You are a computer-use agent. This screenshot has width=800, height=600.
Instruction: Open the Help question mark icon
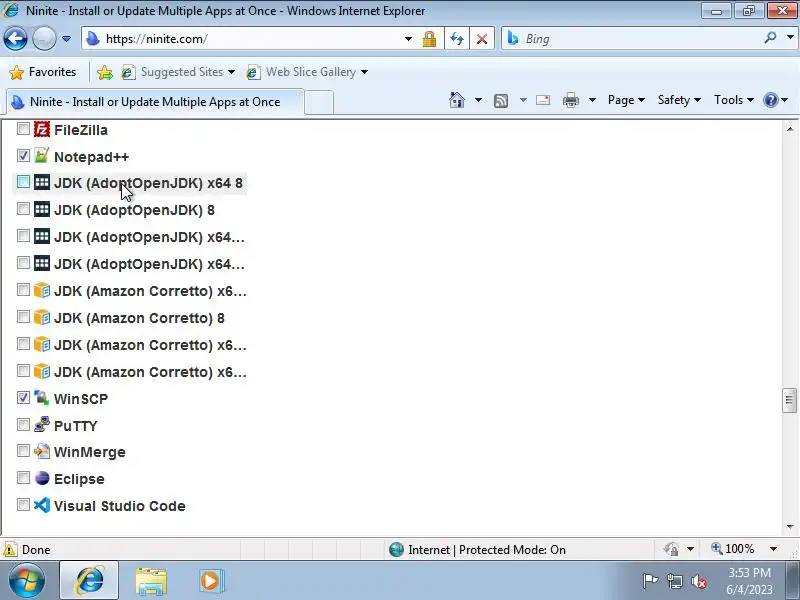770,100
